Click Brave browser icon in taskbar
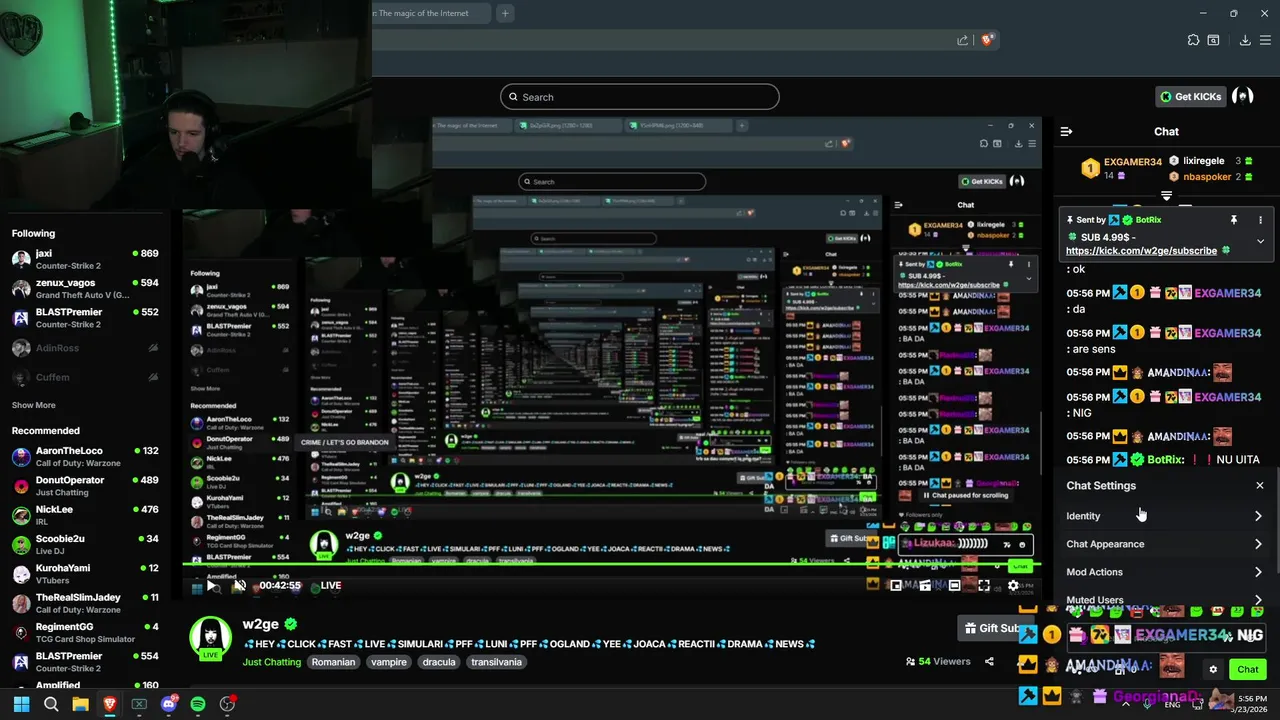 110,704
